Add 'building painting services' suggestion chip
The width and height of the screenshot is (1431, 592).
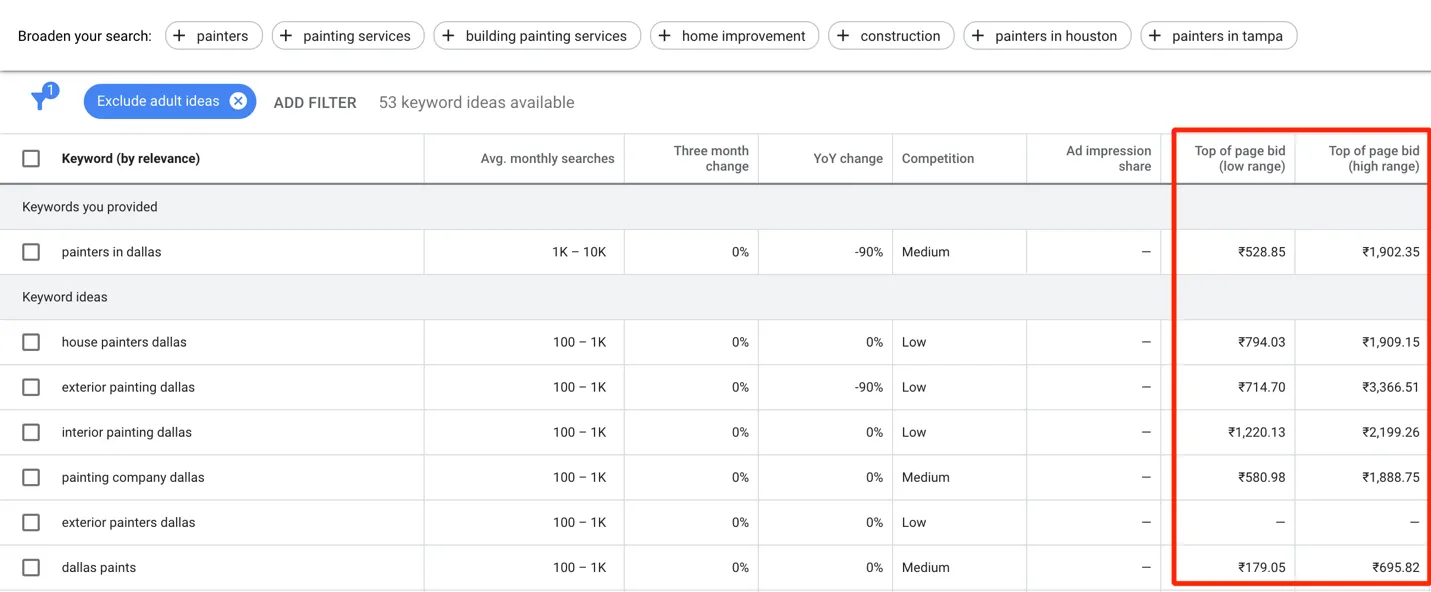coord(537,36)
